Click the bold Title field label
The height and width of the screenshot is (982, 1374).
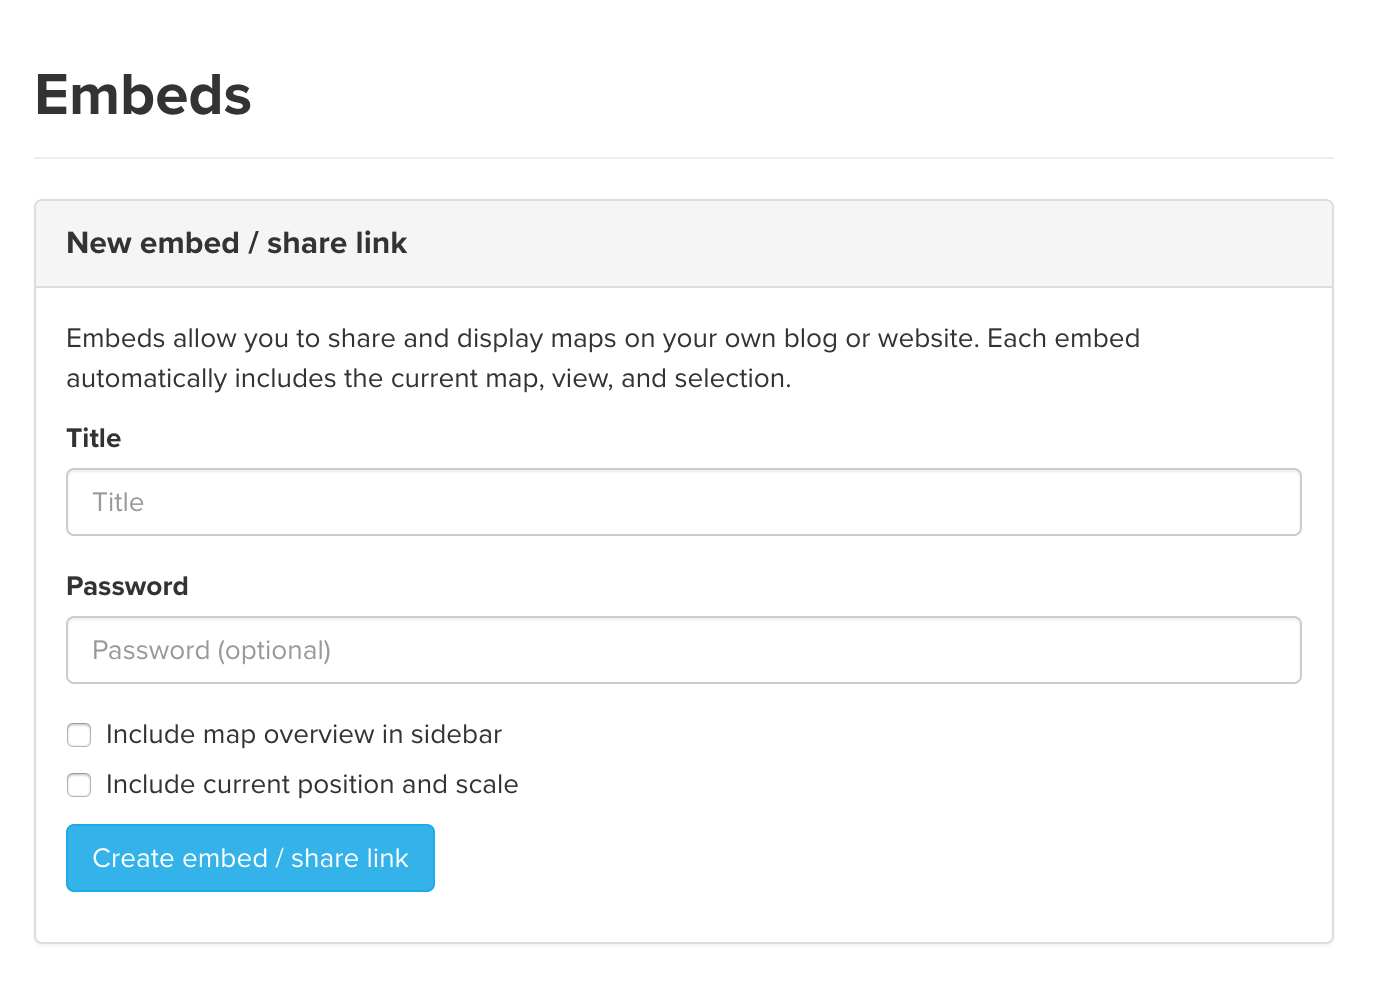click(94, 438)
